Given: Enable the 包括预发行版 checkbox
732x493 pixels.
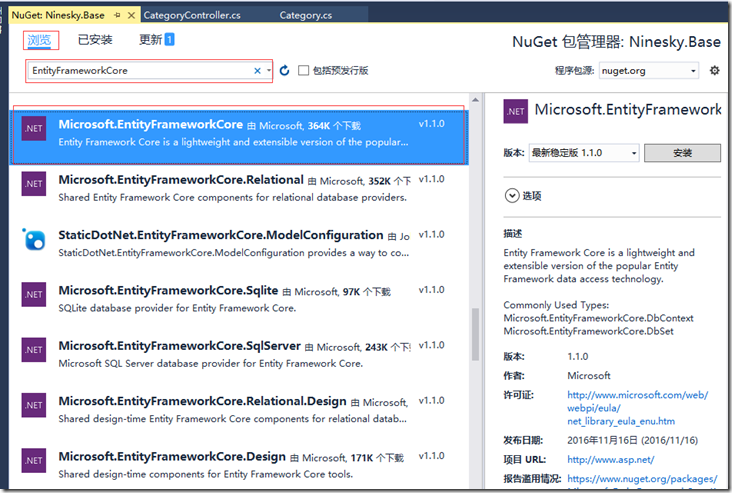Looking at the screenshot, I should pyautogui.click(x=303, y=70).
